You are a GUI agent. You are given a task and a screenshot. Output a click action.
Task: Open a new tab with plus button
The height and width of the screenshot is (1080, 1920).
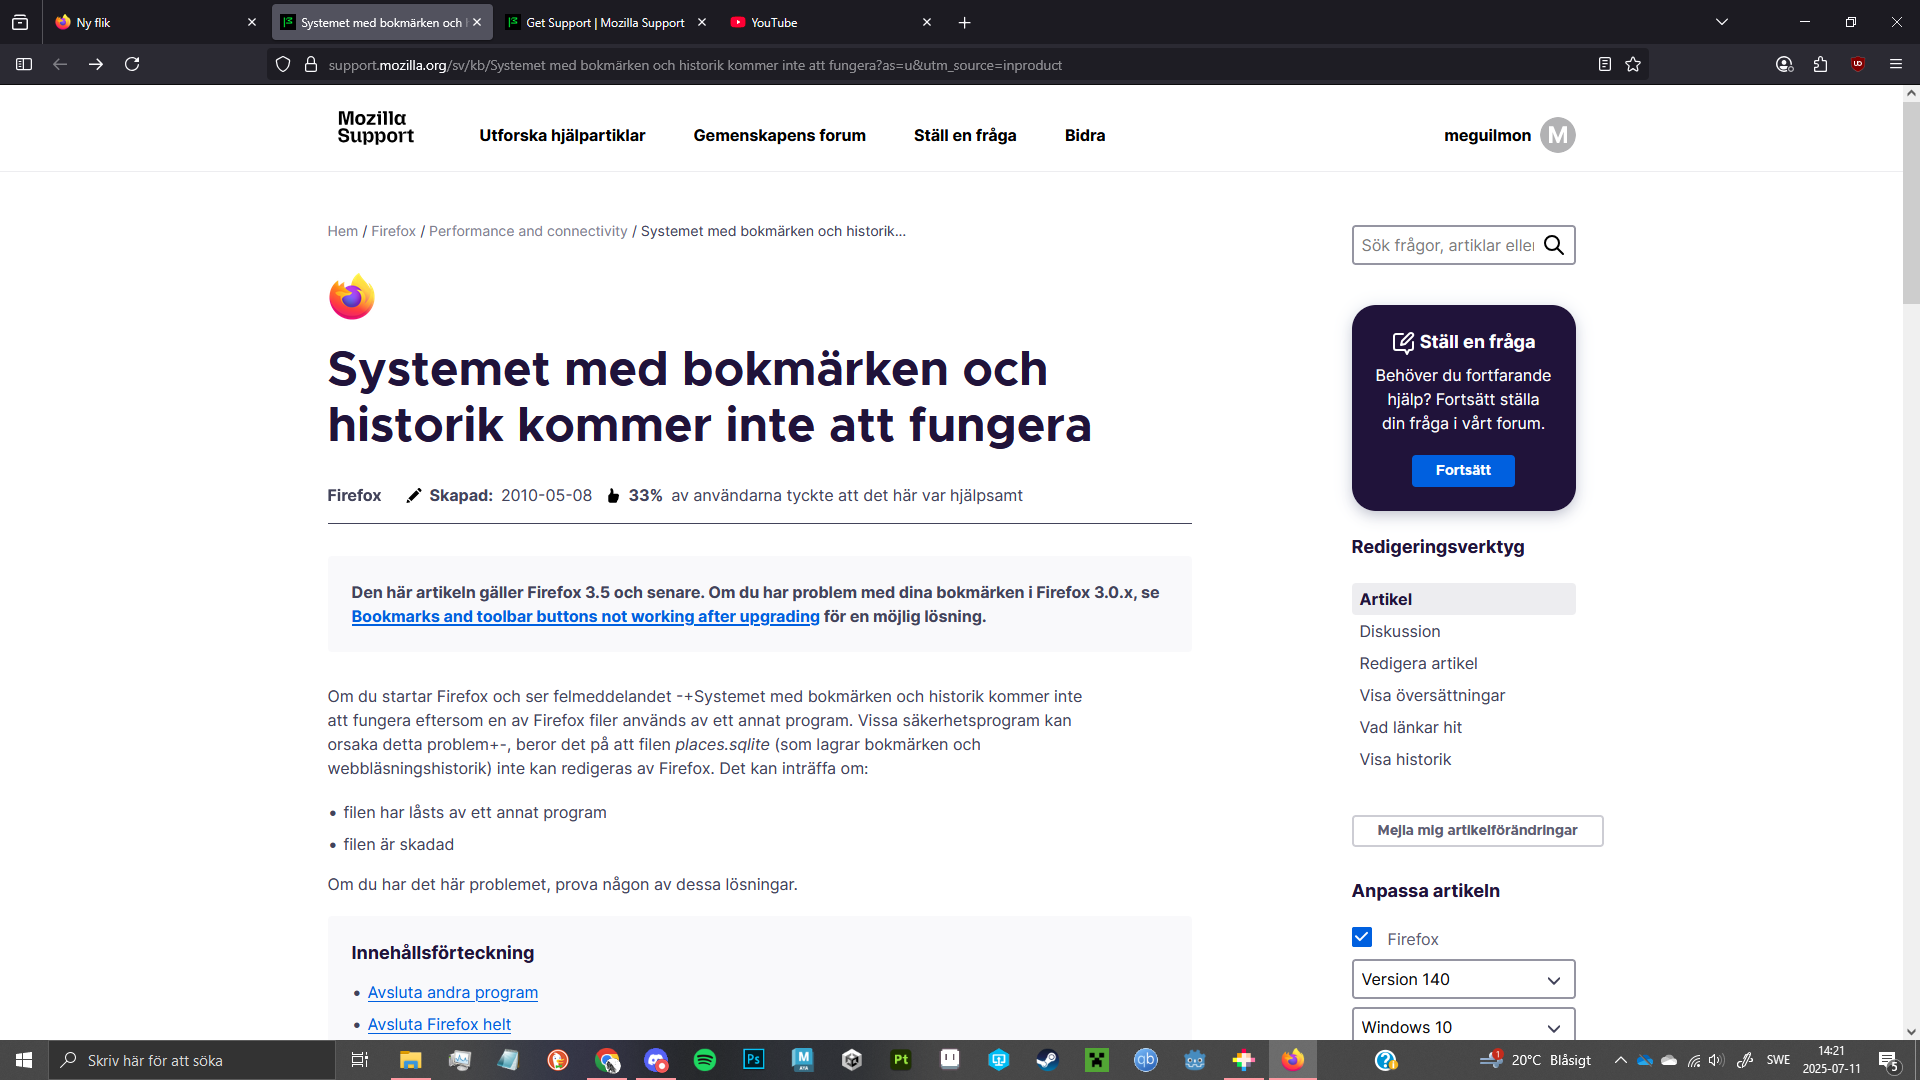[964, 22]
